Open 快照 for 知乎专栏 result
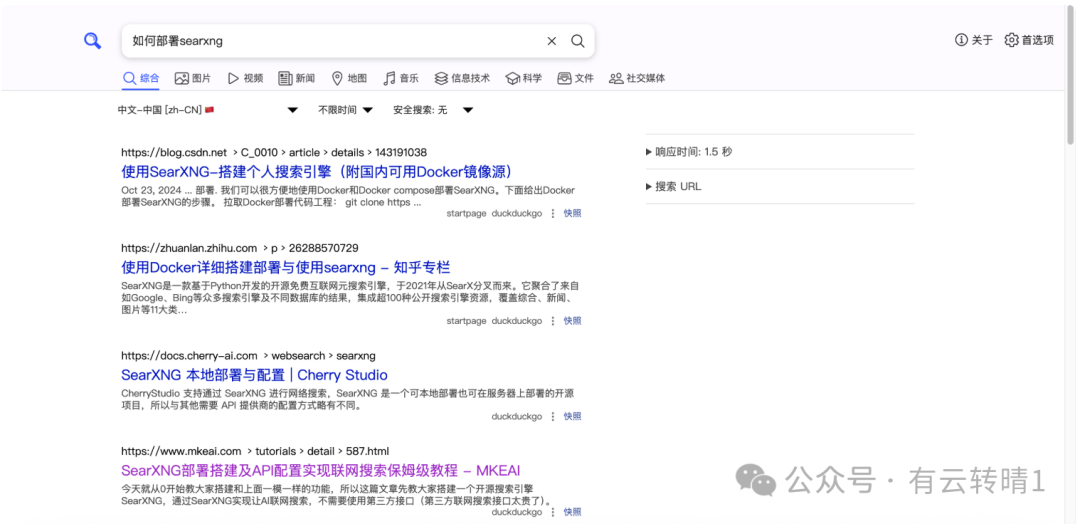 (572, 321)
